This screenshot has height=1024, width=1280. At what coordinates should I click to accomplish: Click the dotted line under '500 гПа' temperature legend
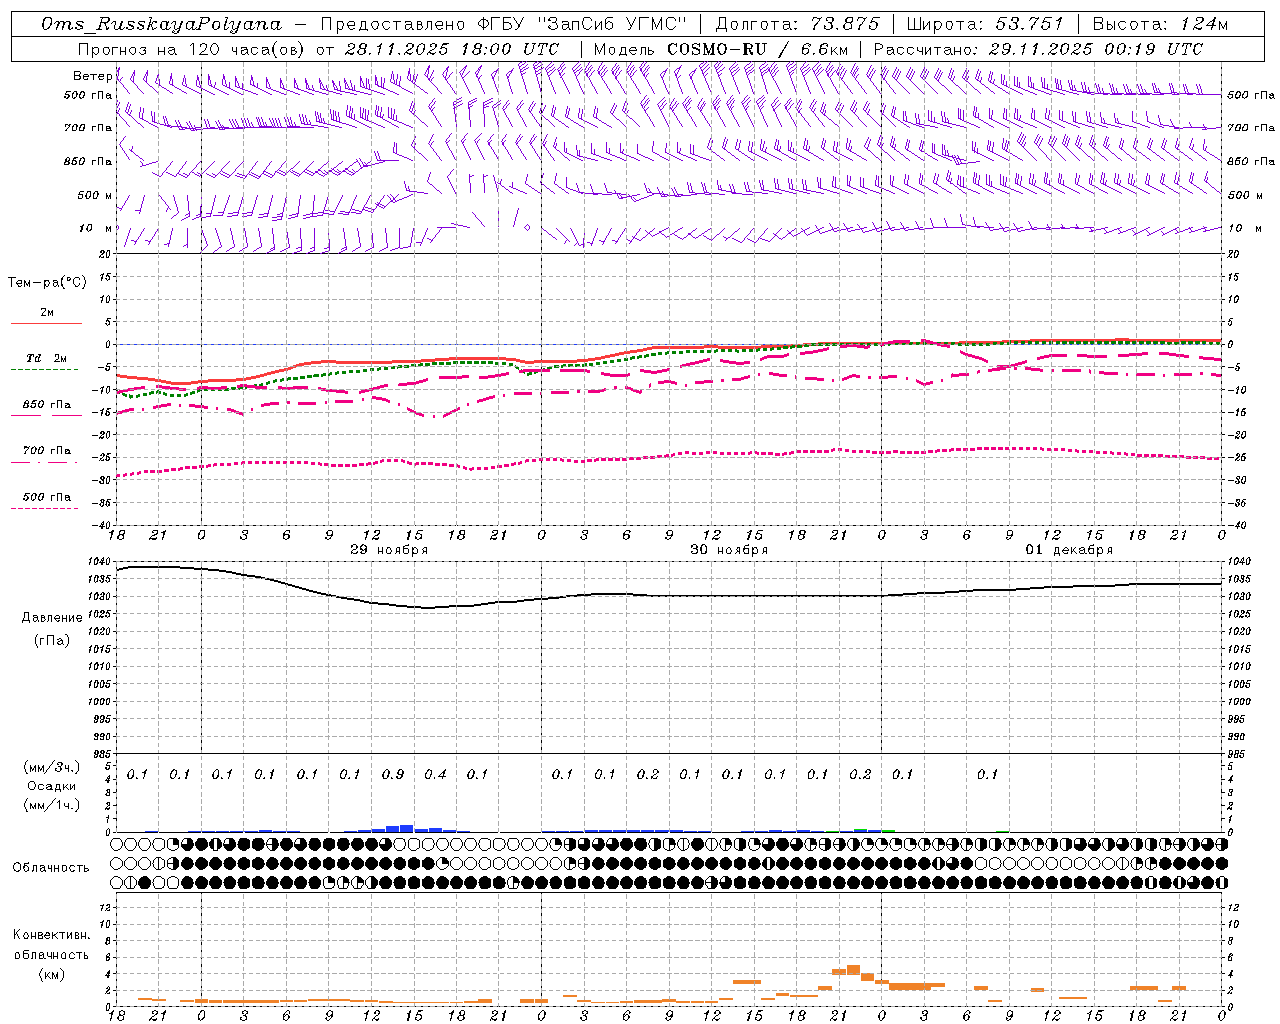(45, 508)
